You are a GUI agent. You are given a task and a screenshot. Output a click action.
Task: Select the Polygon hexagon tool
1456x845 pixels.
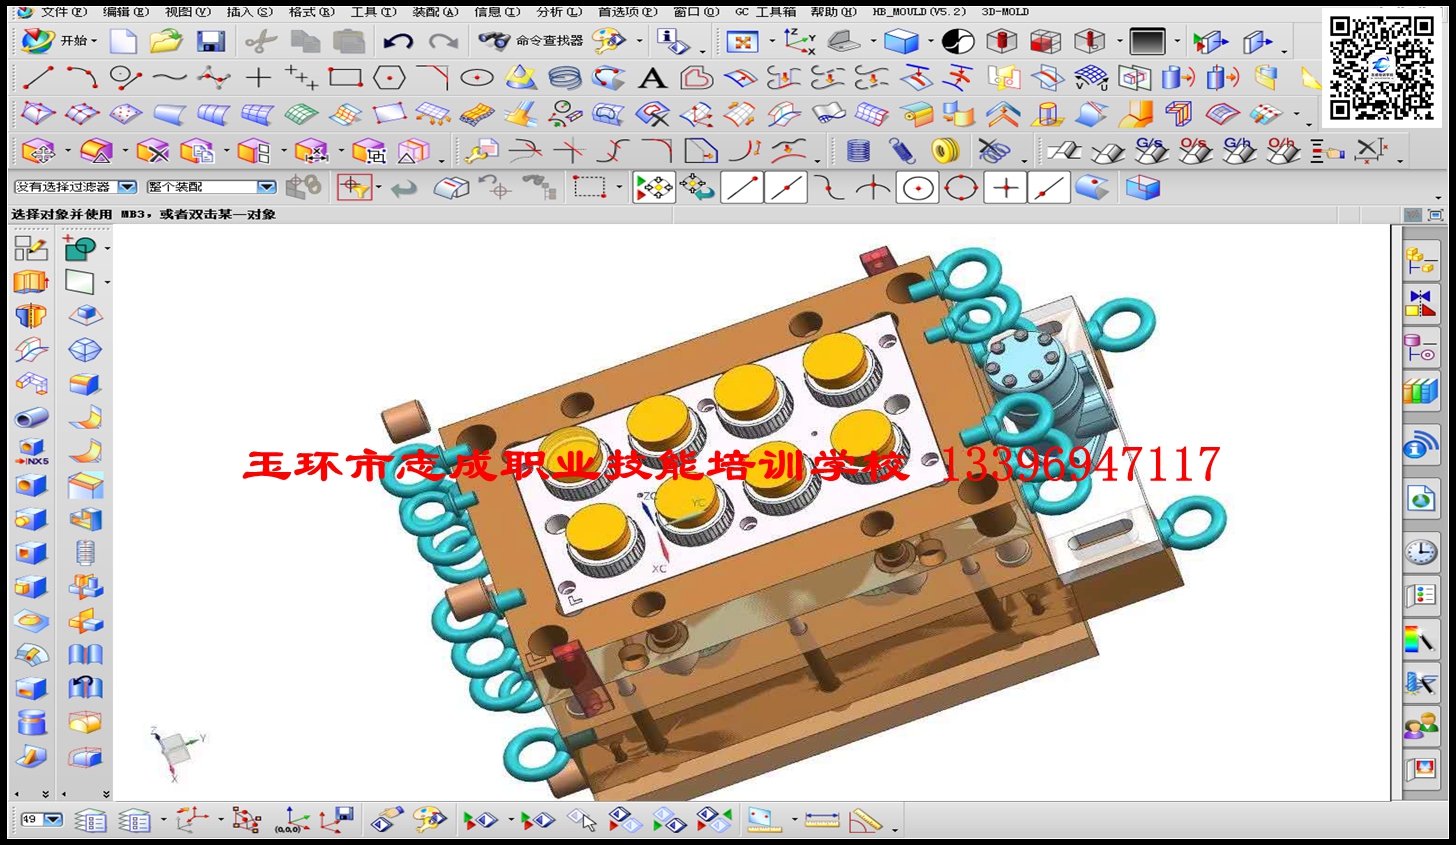click(x=389, y=77)
